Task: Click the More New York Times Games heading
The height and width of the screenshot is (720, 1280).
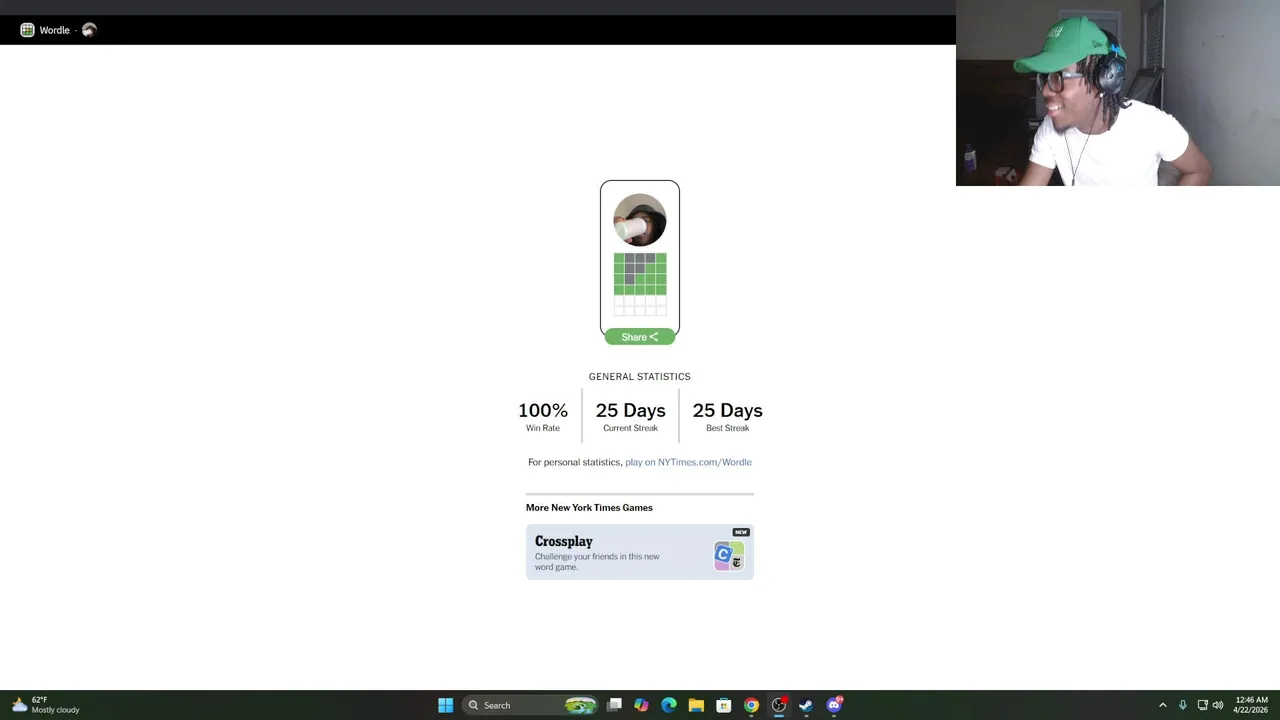Action: tap(589, 508)
